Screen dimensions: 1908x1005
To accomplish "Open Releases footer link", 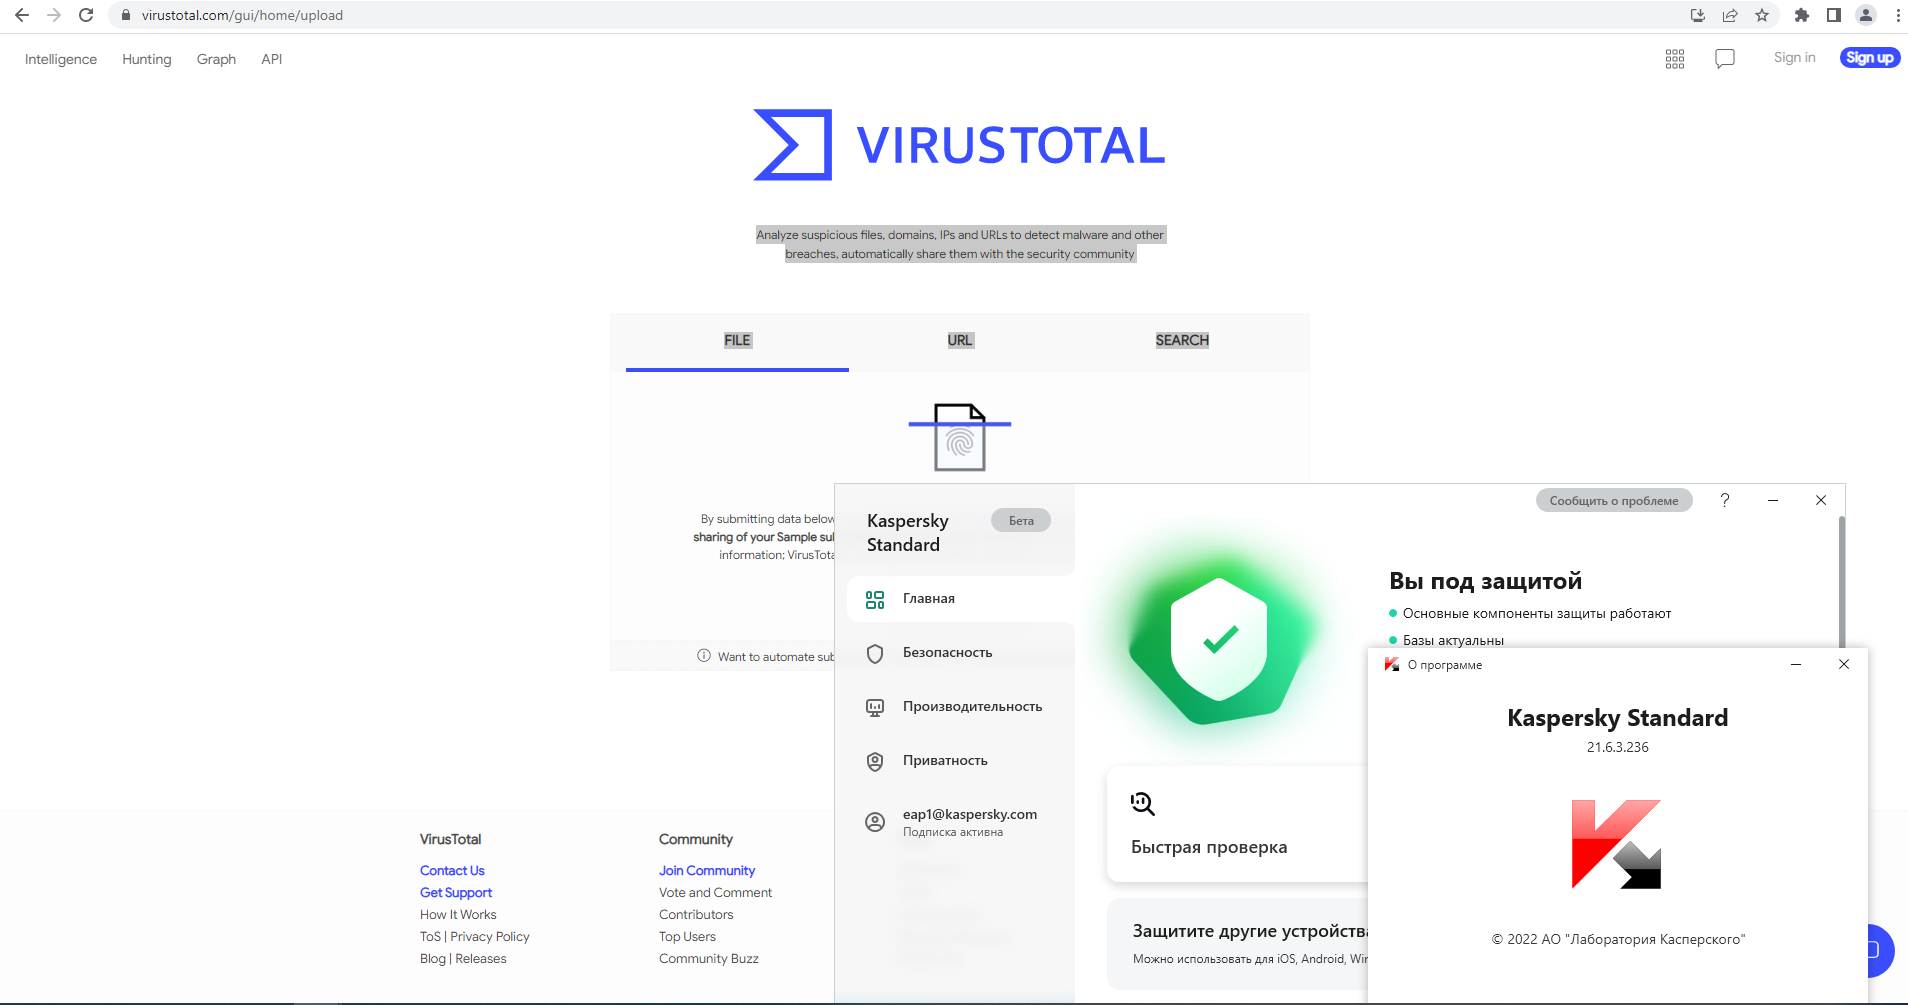I will click(481, 959).
